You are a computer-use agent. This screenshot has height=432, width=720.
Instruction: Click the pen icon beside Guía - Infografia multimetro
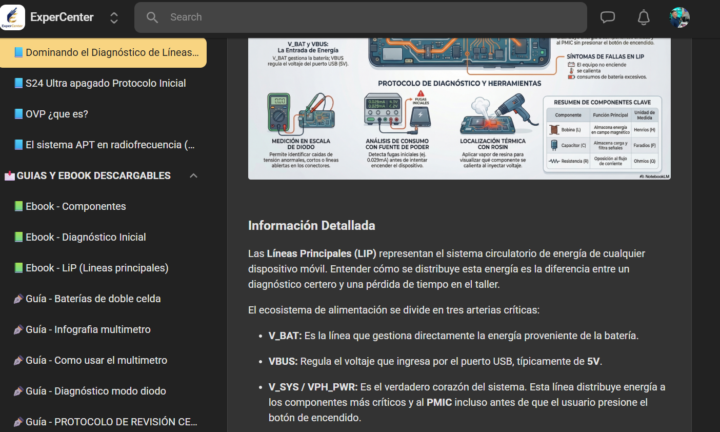pos(18,329)
